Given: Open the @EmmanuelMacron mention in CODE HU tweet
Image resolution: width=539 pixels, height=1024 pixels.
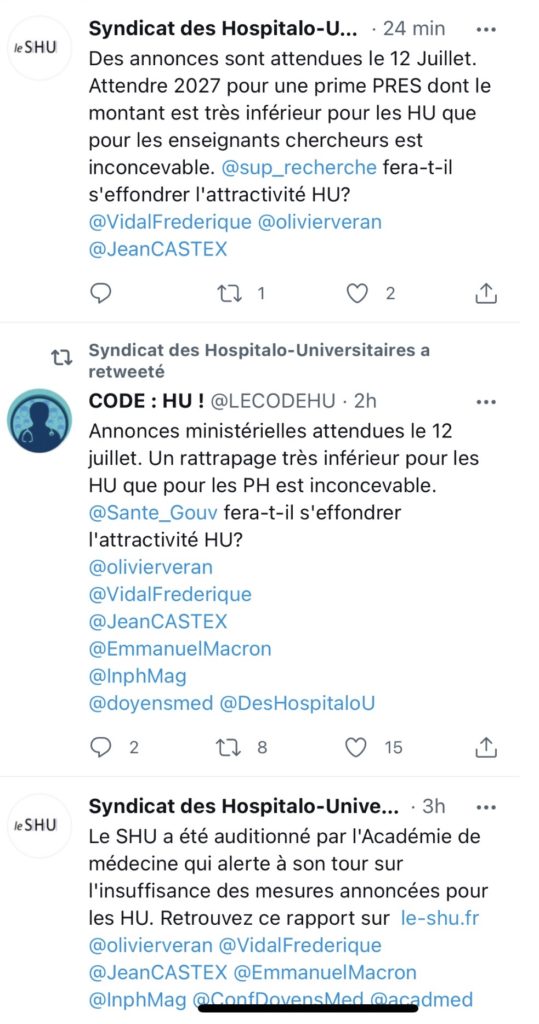Looking at the screenshot, I should (180, 649).
